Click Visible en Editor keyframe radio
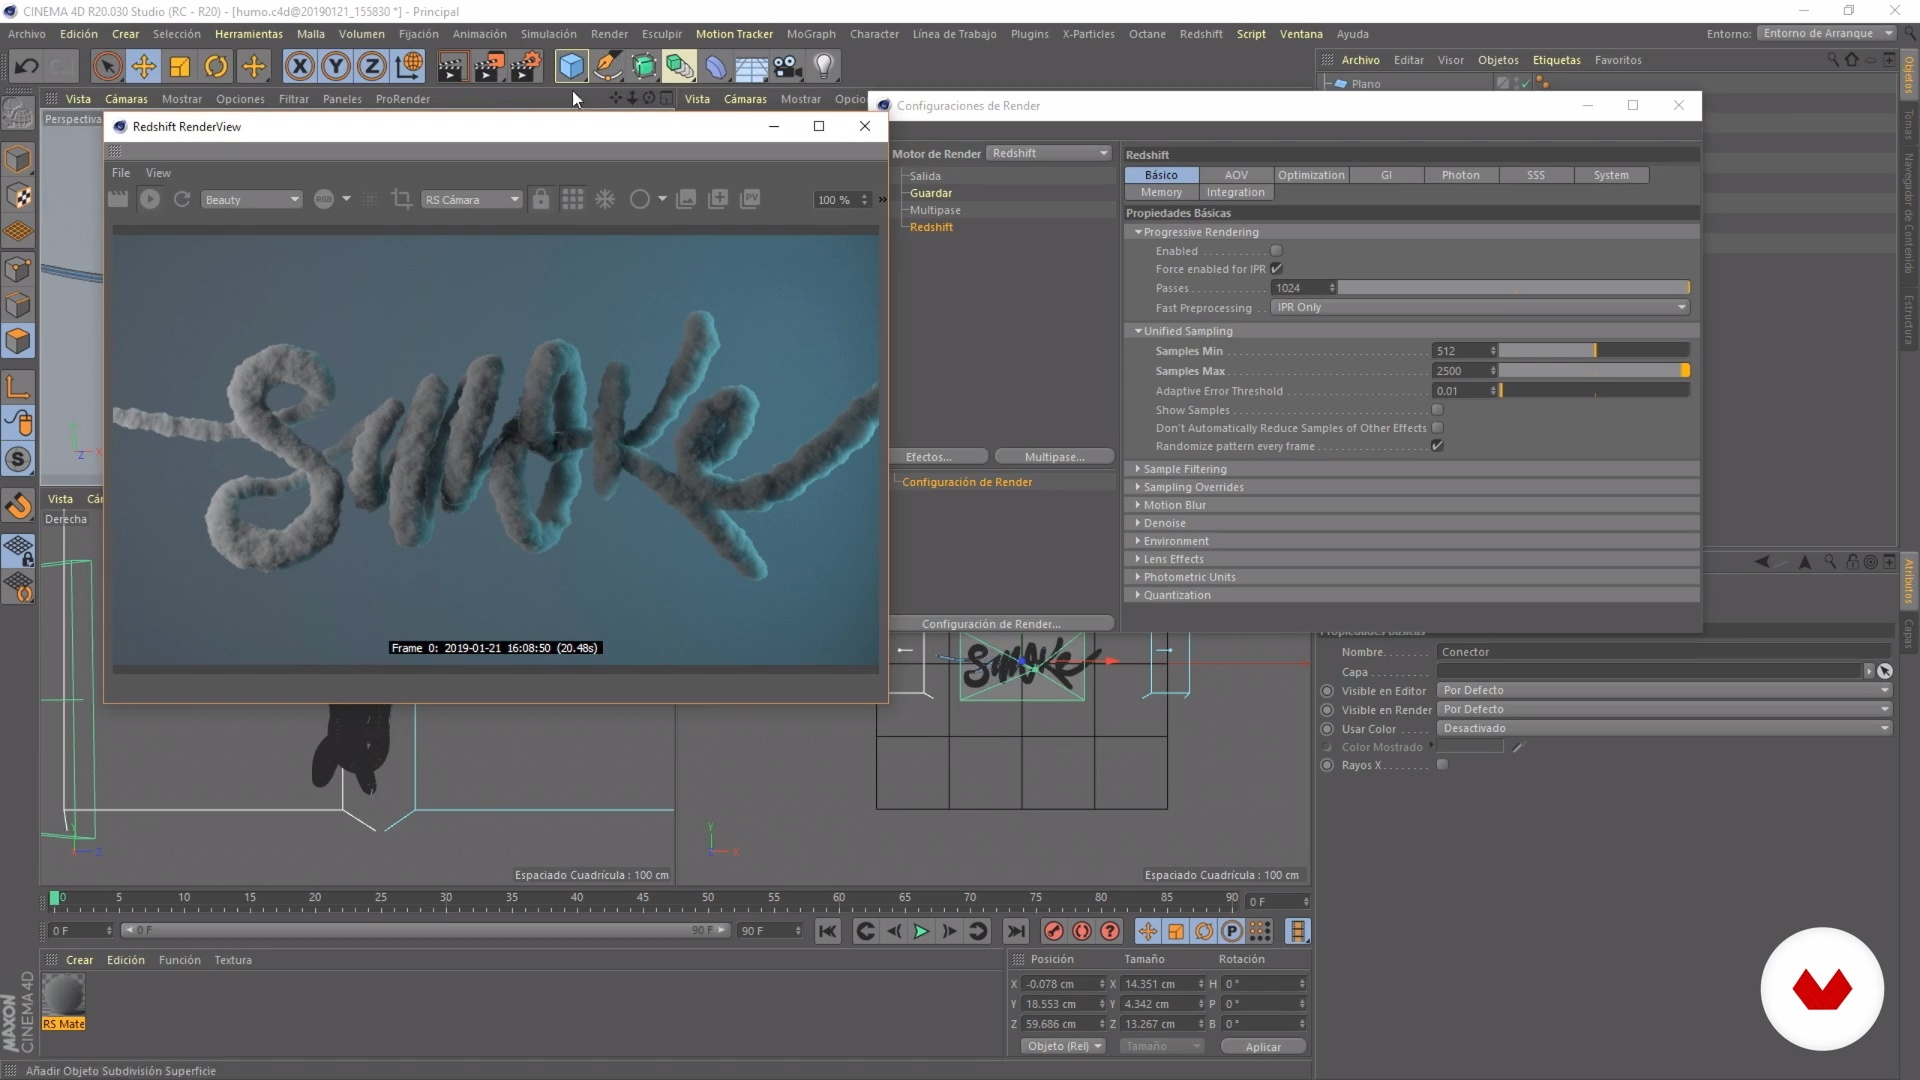The height and width of the screenshot is (1080, 1920). tap(1327, 691)
